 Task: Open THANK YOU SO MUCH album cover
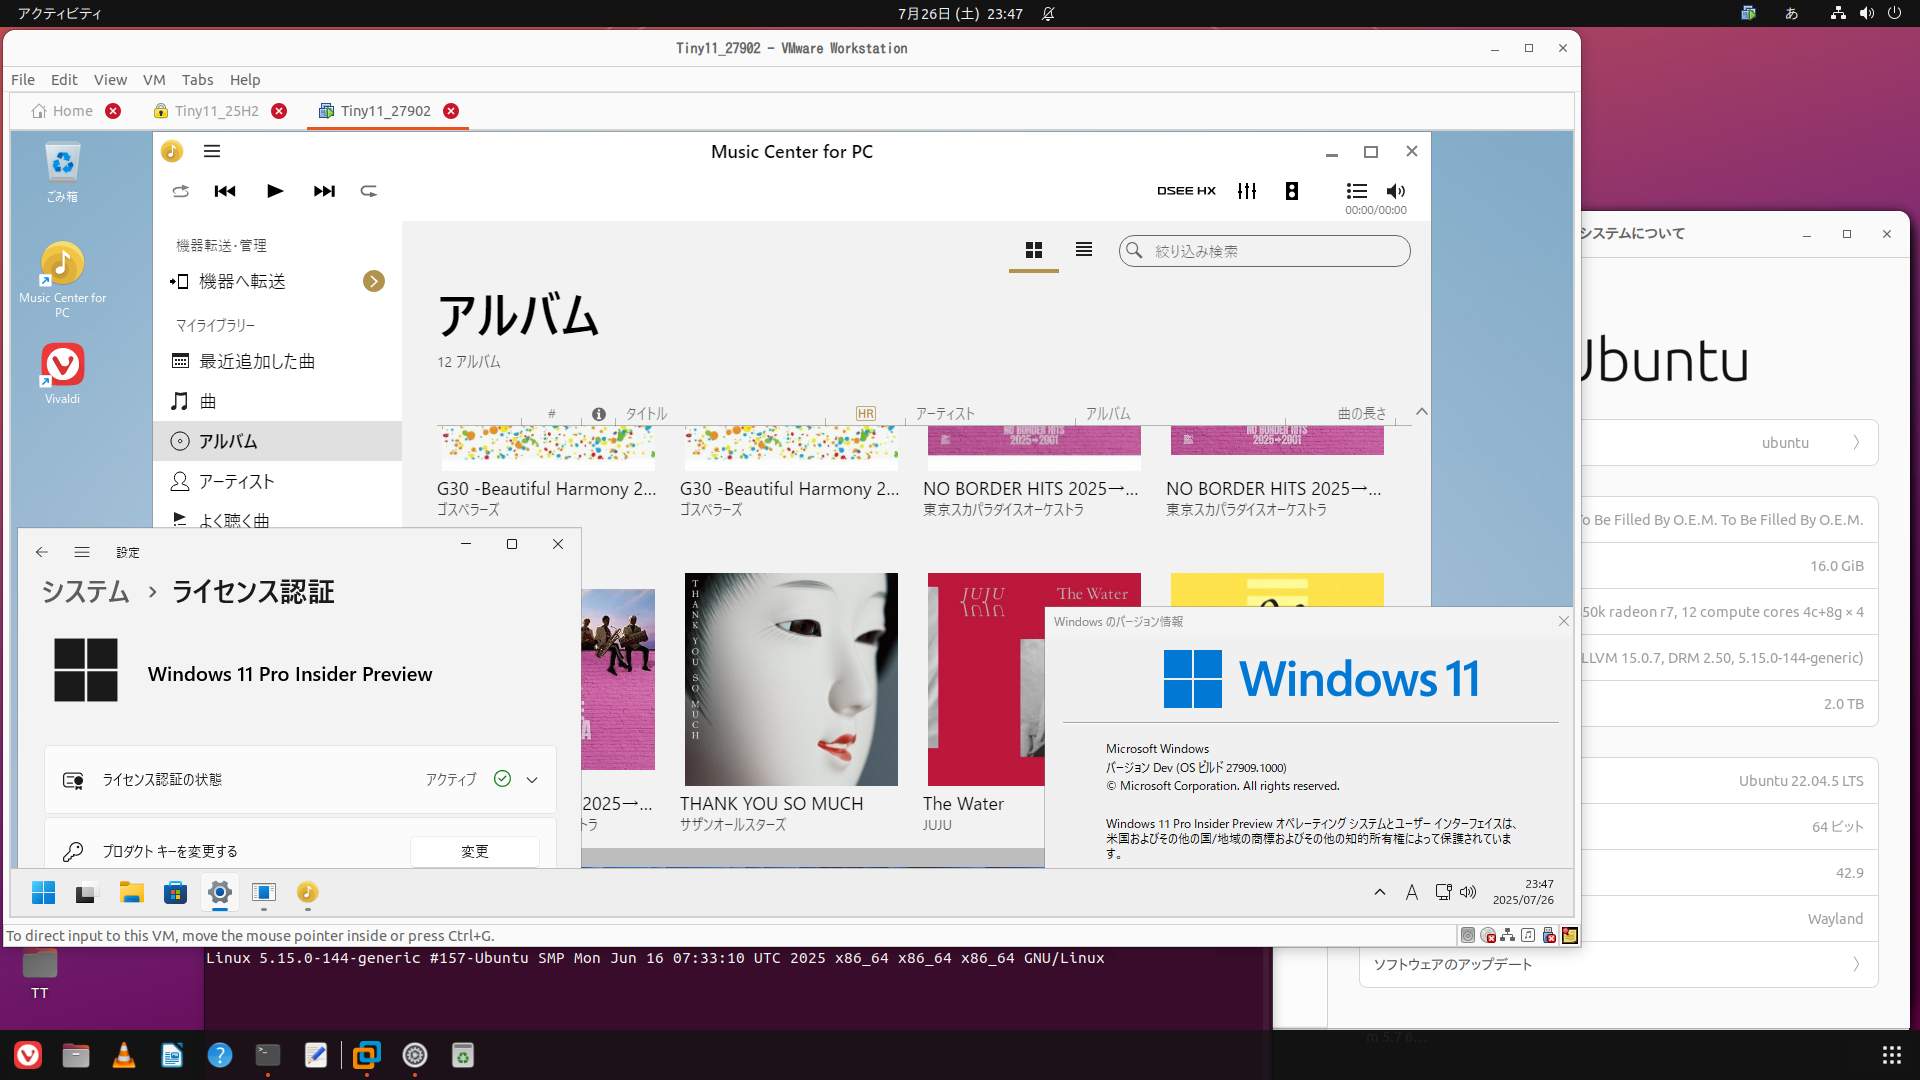tap(791, 679)
